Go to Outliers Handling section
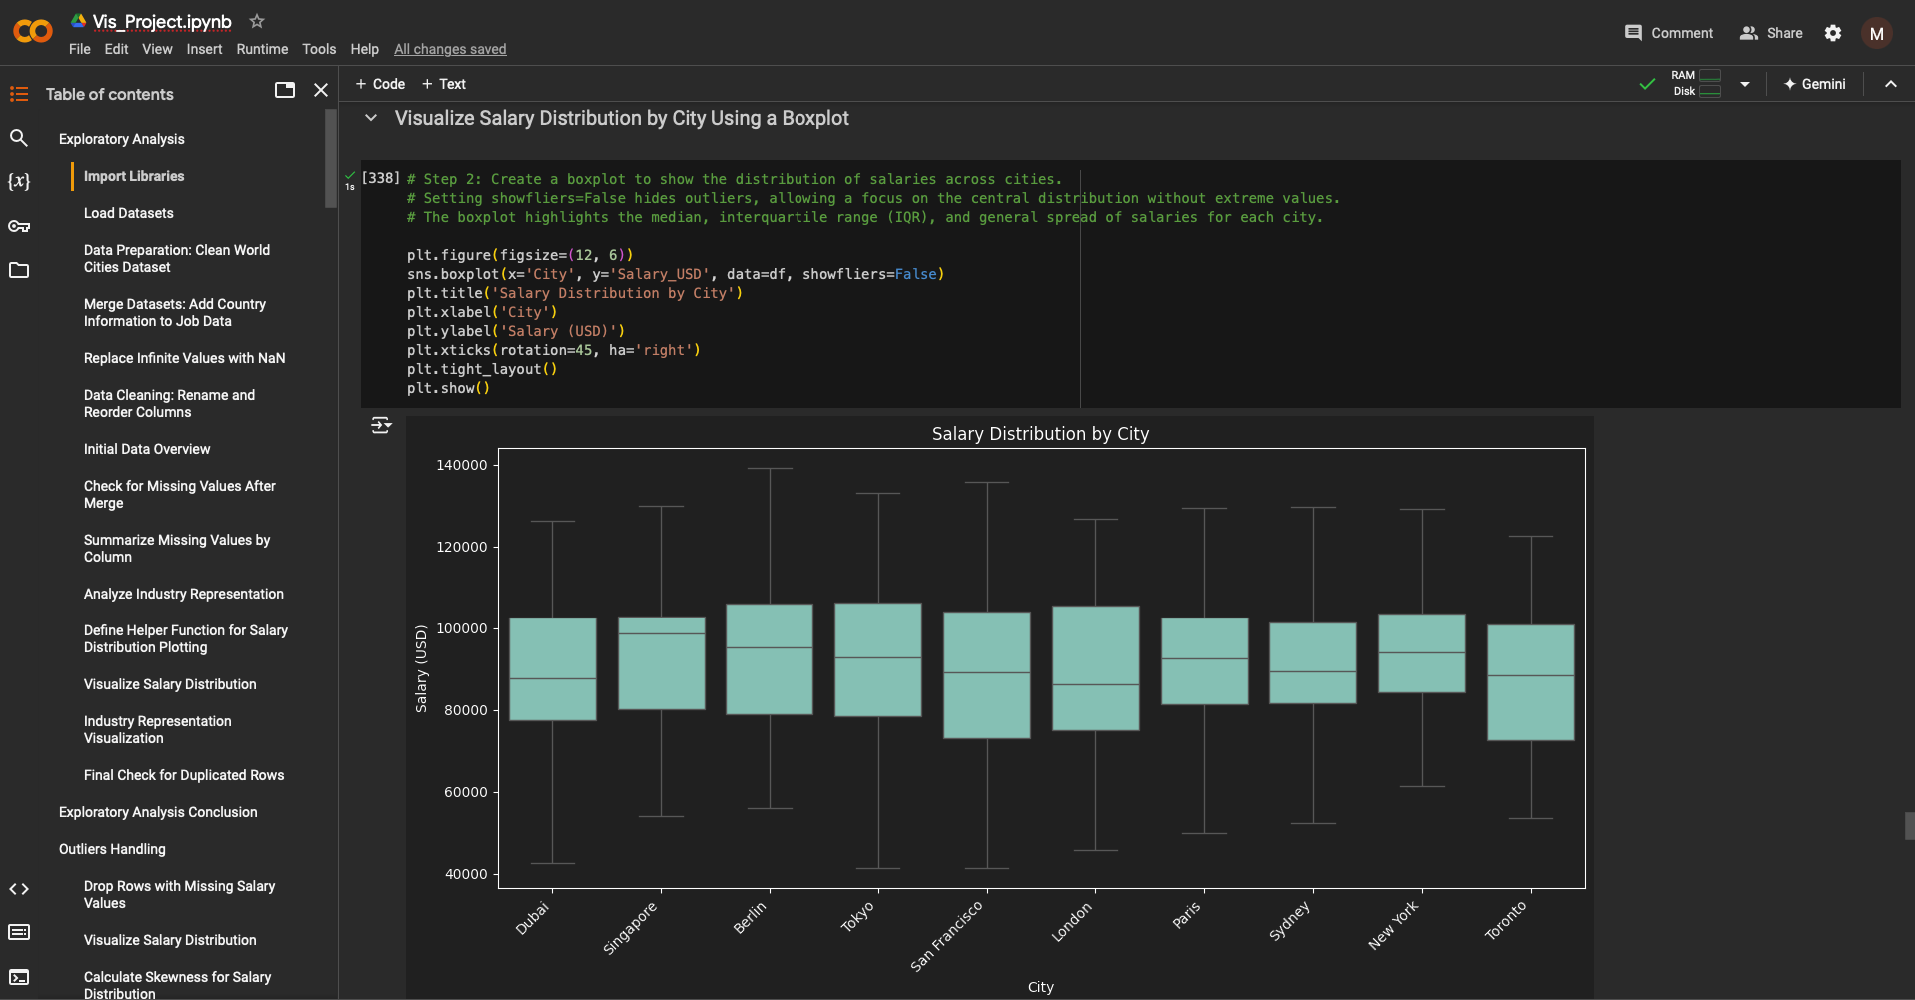Image resolution: width=1915 pixels, height=1000 pixels. point(112,849)
